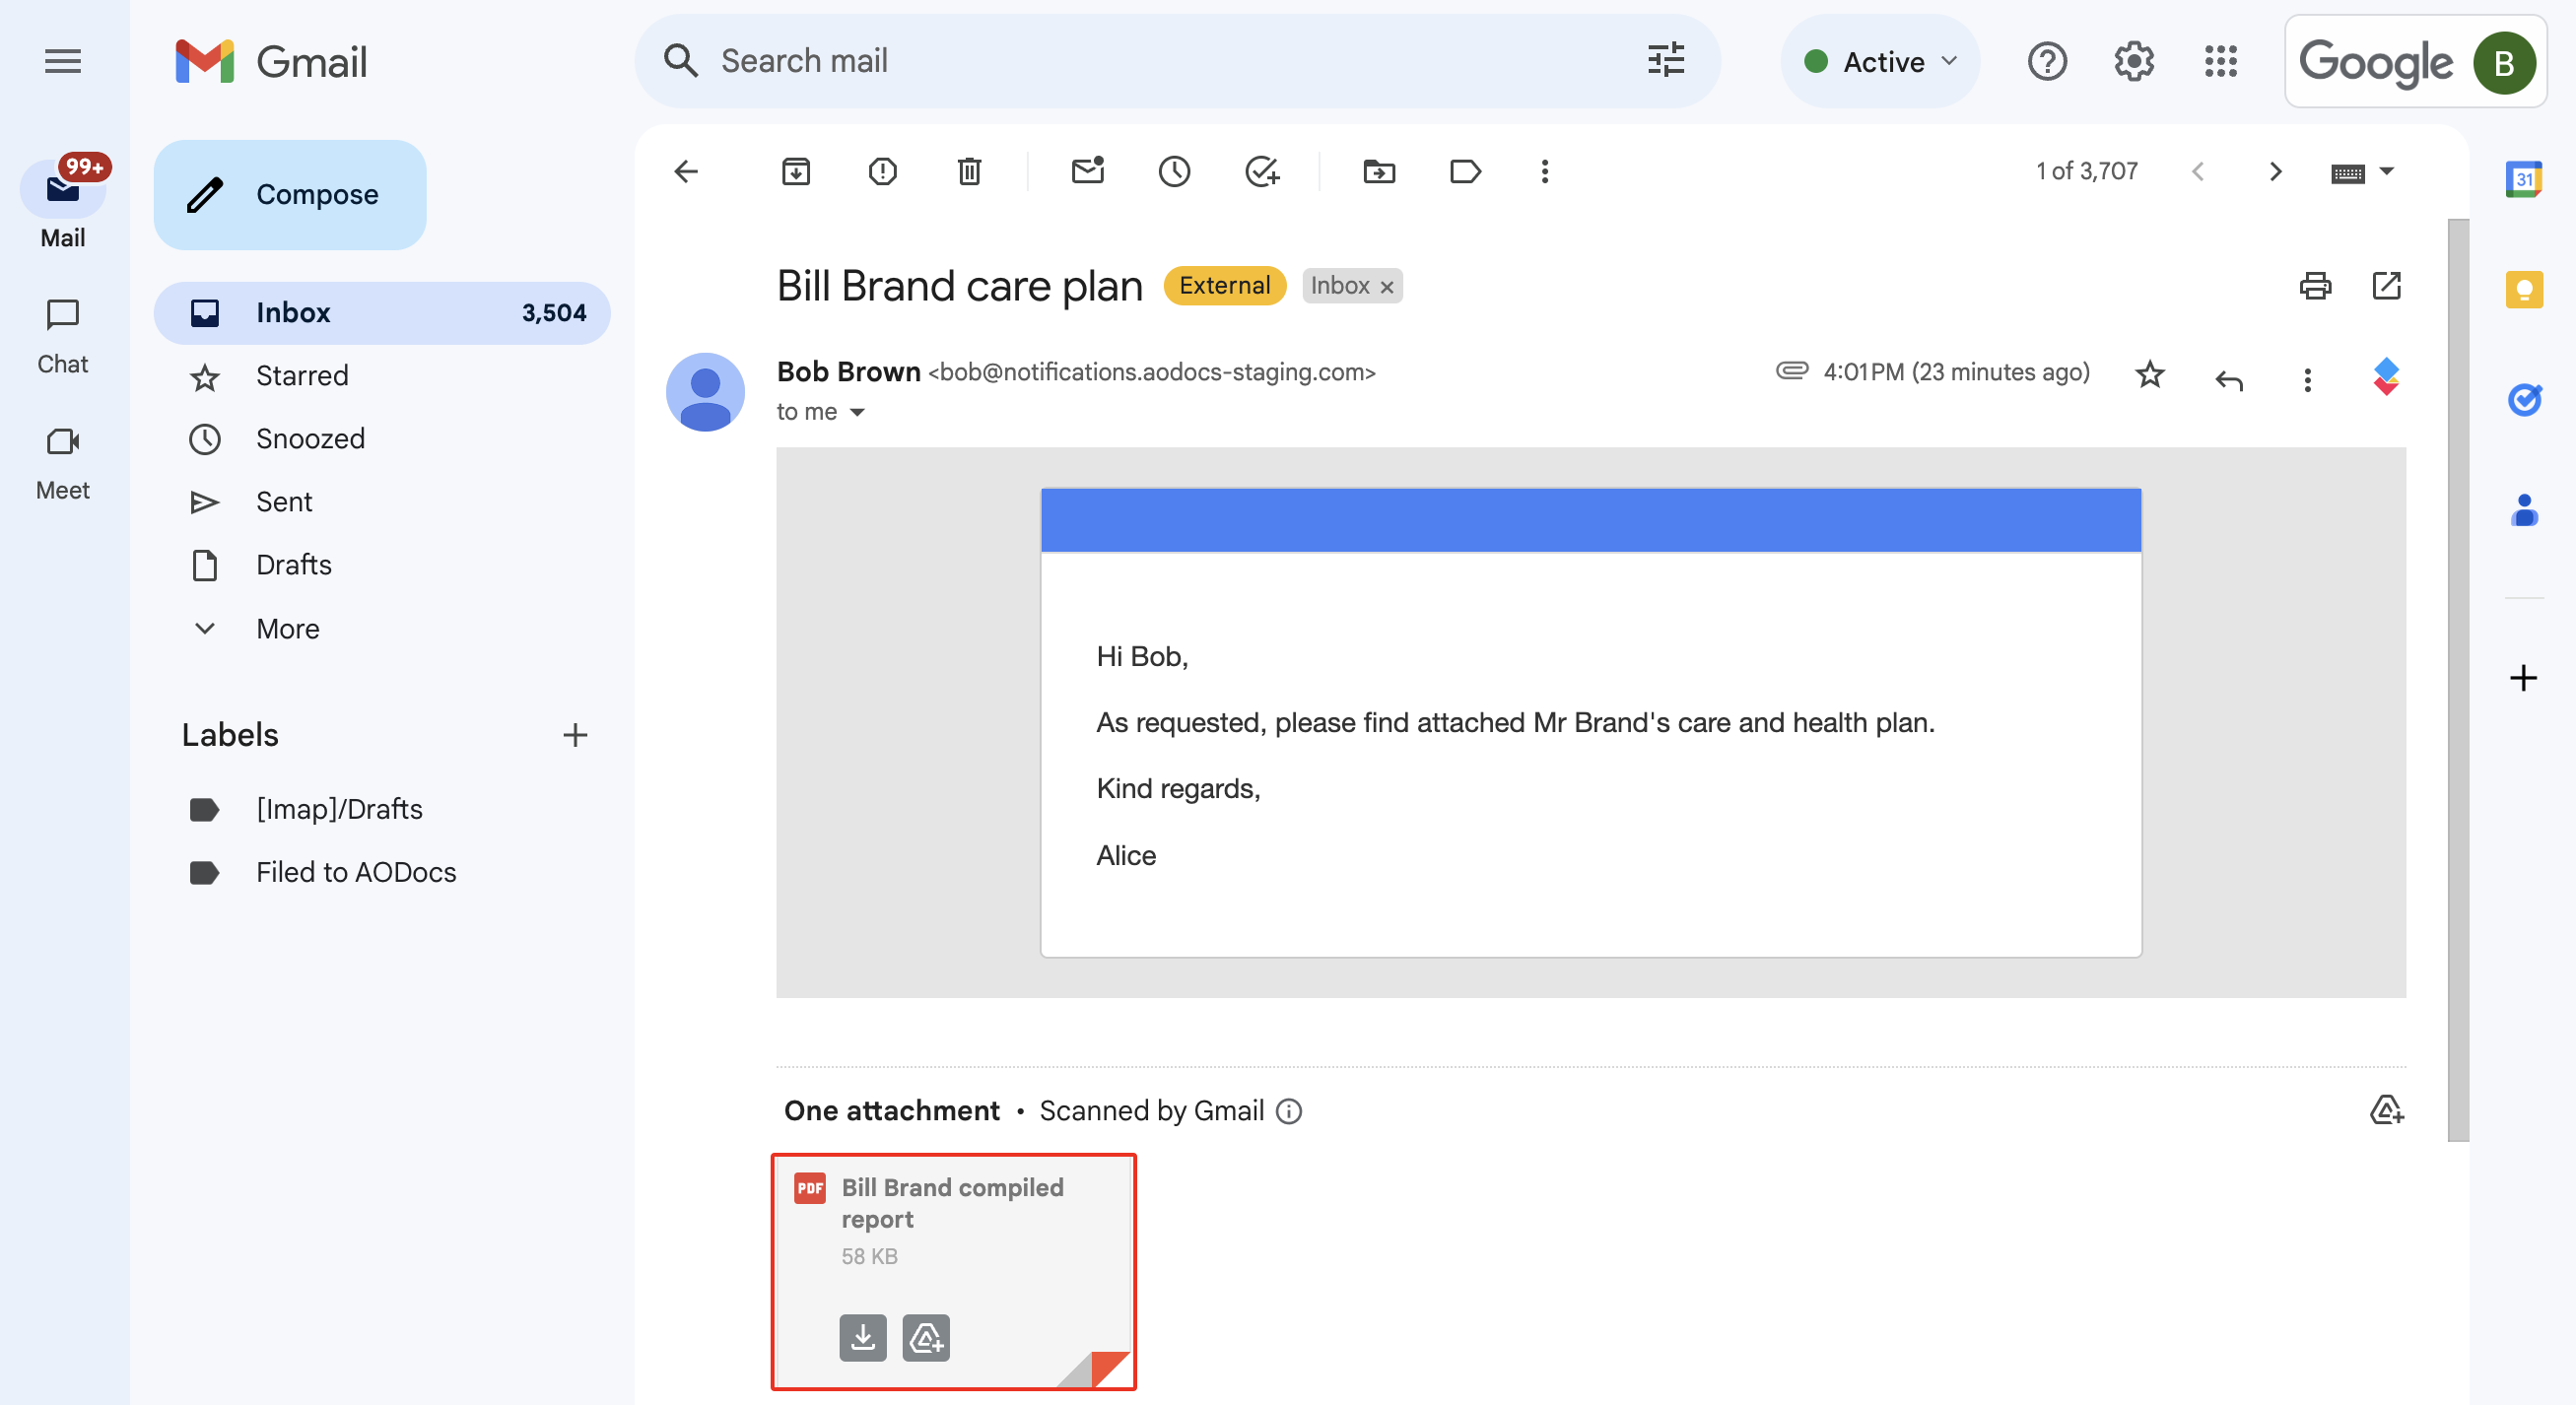
Task: Report email as spam
Action: coord(882,172)
